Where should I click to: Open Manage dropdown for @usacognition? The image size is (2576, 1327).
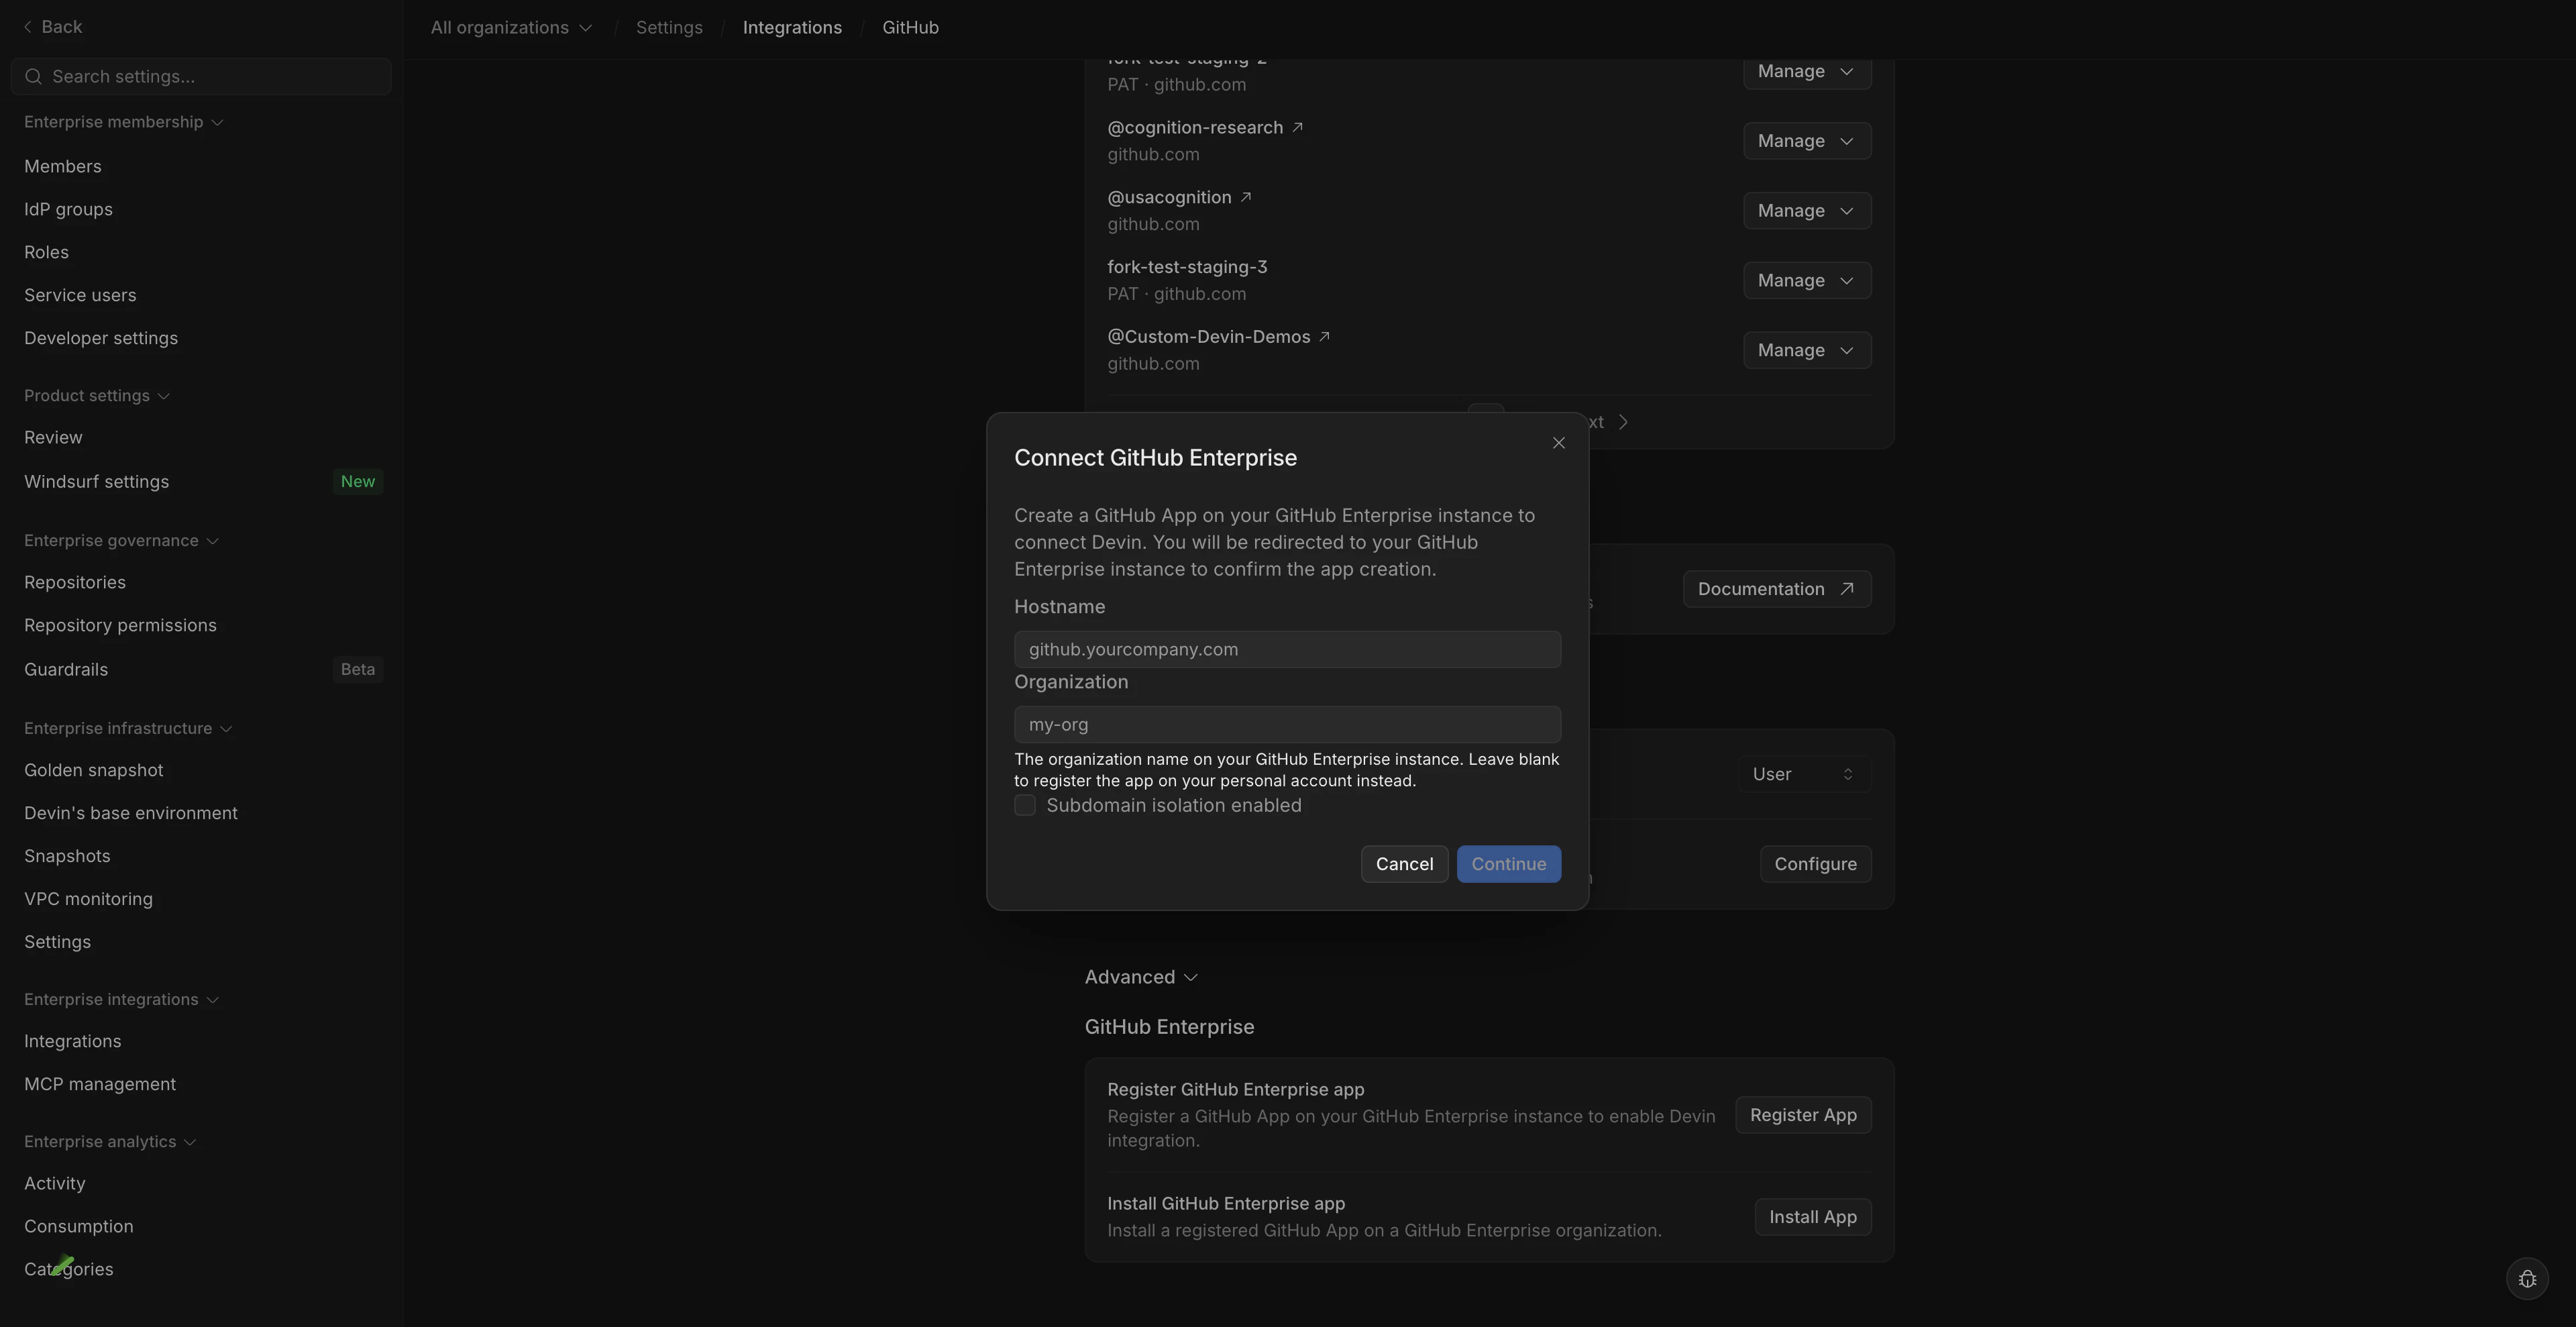[x=1806, y=211]
